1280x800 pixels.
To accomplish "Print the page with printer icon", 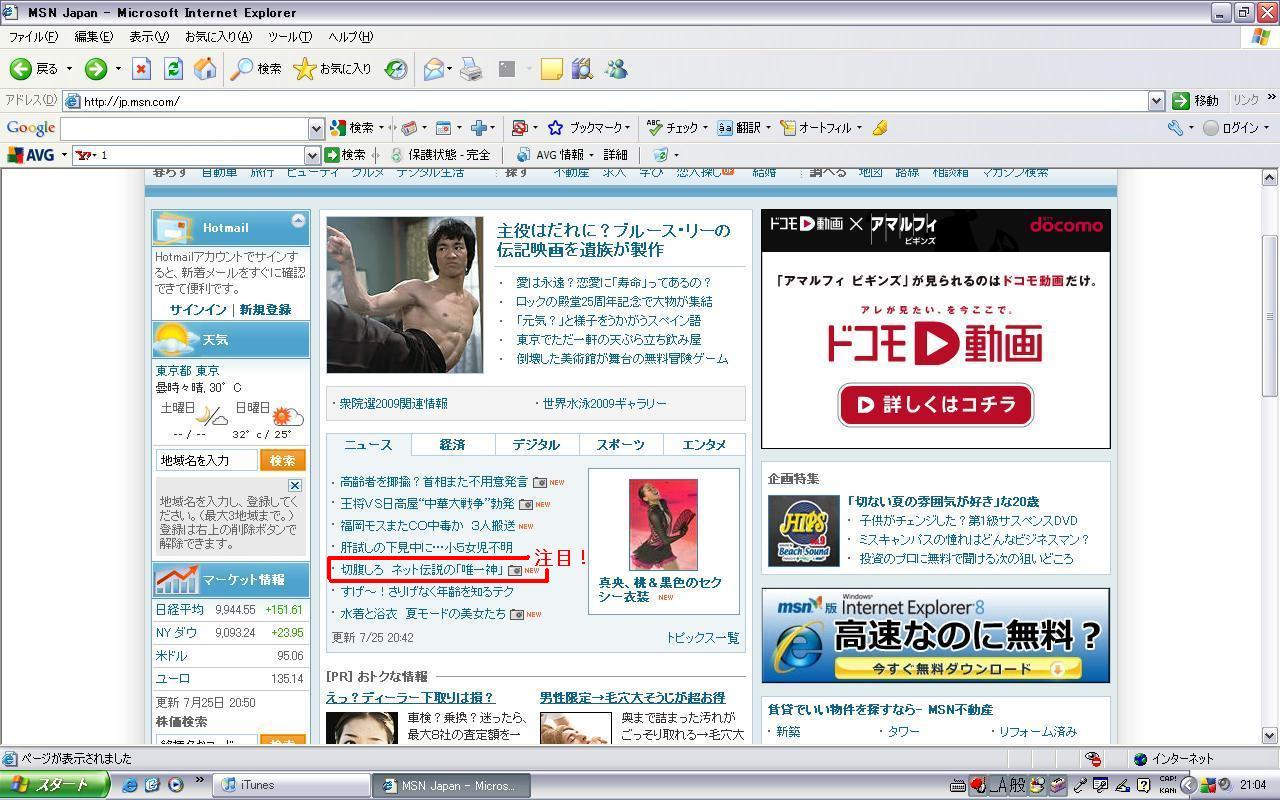I will 471,69.
